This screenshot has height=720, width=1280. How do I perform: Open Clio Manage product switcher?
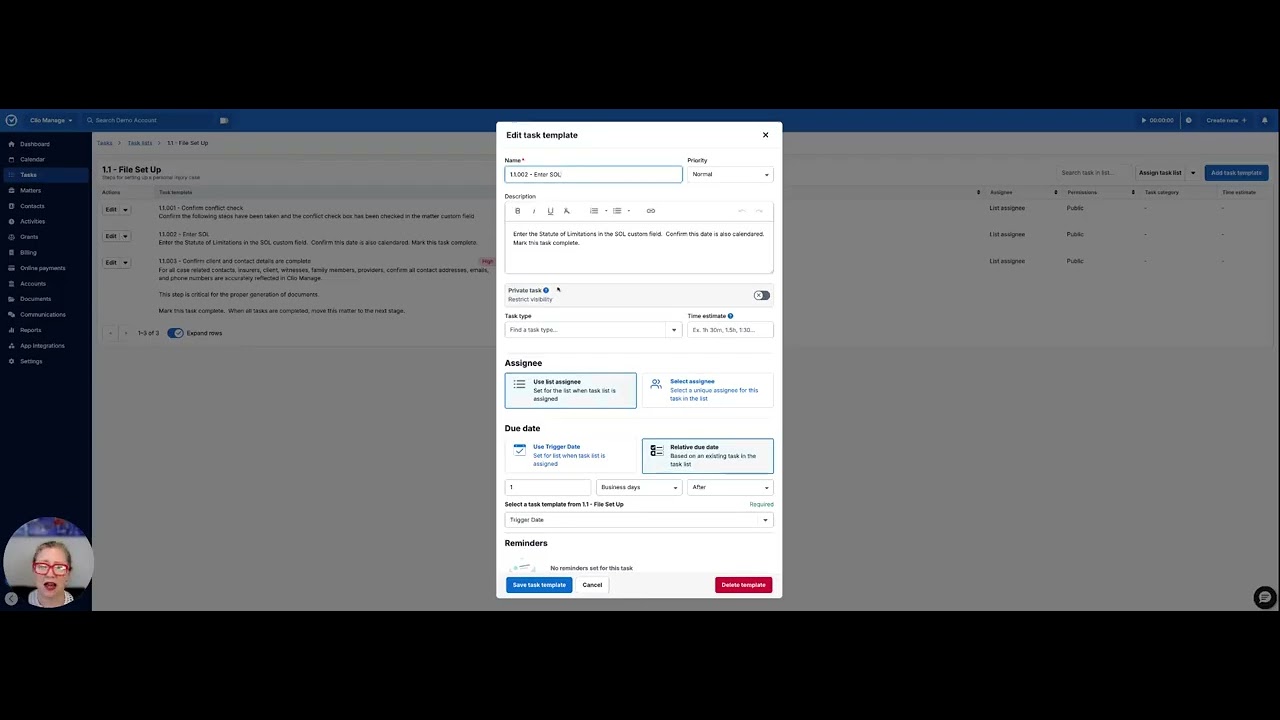[x=50, y=120]
